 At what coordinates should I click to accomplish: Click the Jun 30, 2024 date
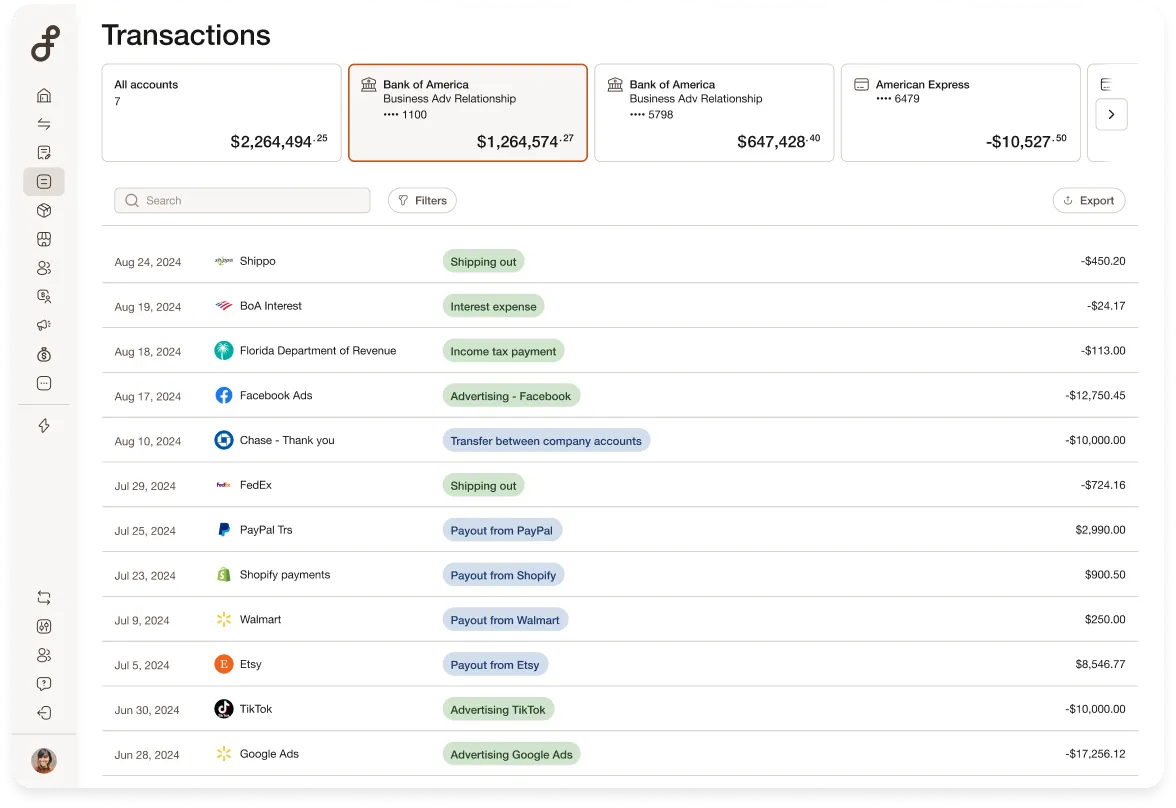pos(147,710)
